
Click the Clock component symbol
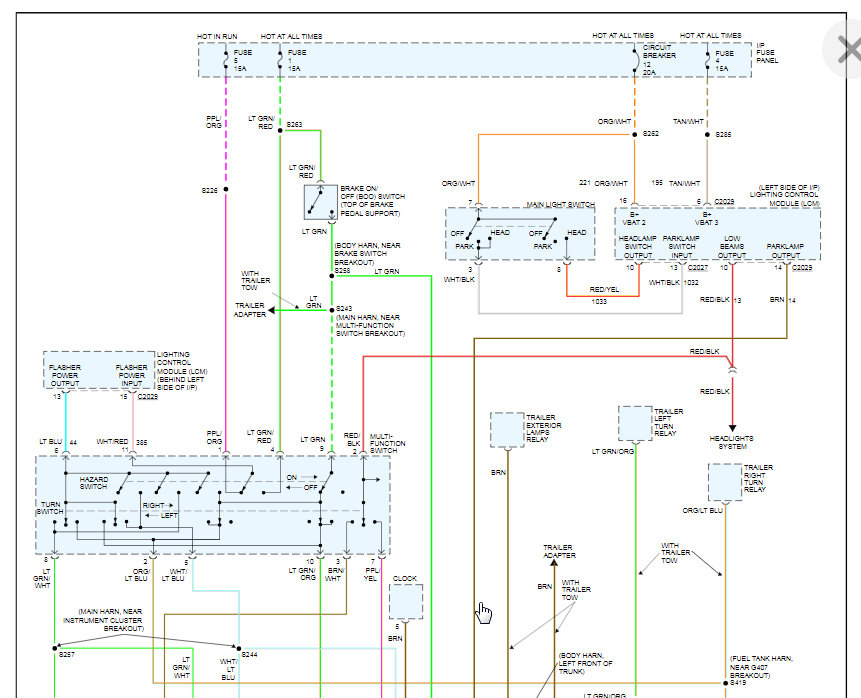click(405, 600)
